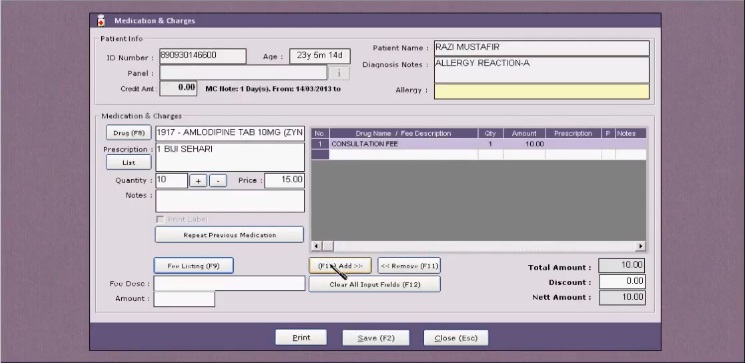
Task: Click the horizontal scrollbar thumb in table
Action: point(328,246)
